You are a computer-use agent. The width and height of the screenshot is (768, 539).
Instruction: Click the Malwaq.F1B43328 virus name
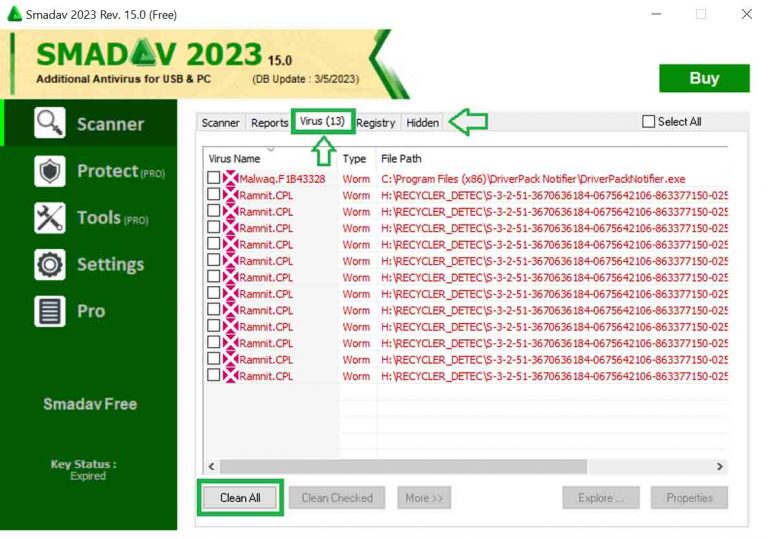(x=282, y=179)
